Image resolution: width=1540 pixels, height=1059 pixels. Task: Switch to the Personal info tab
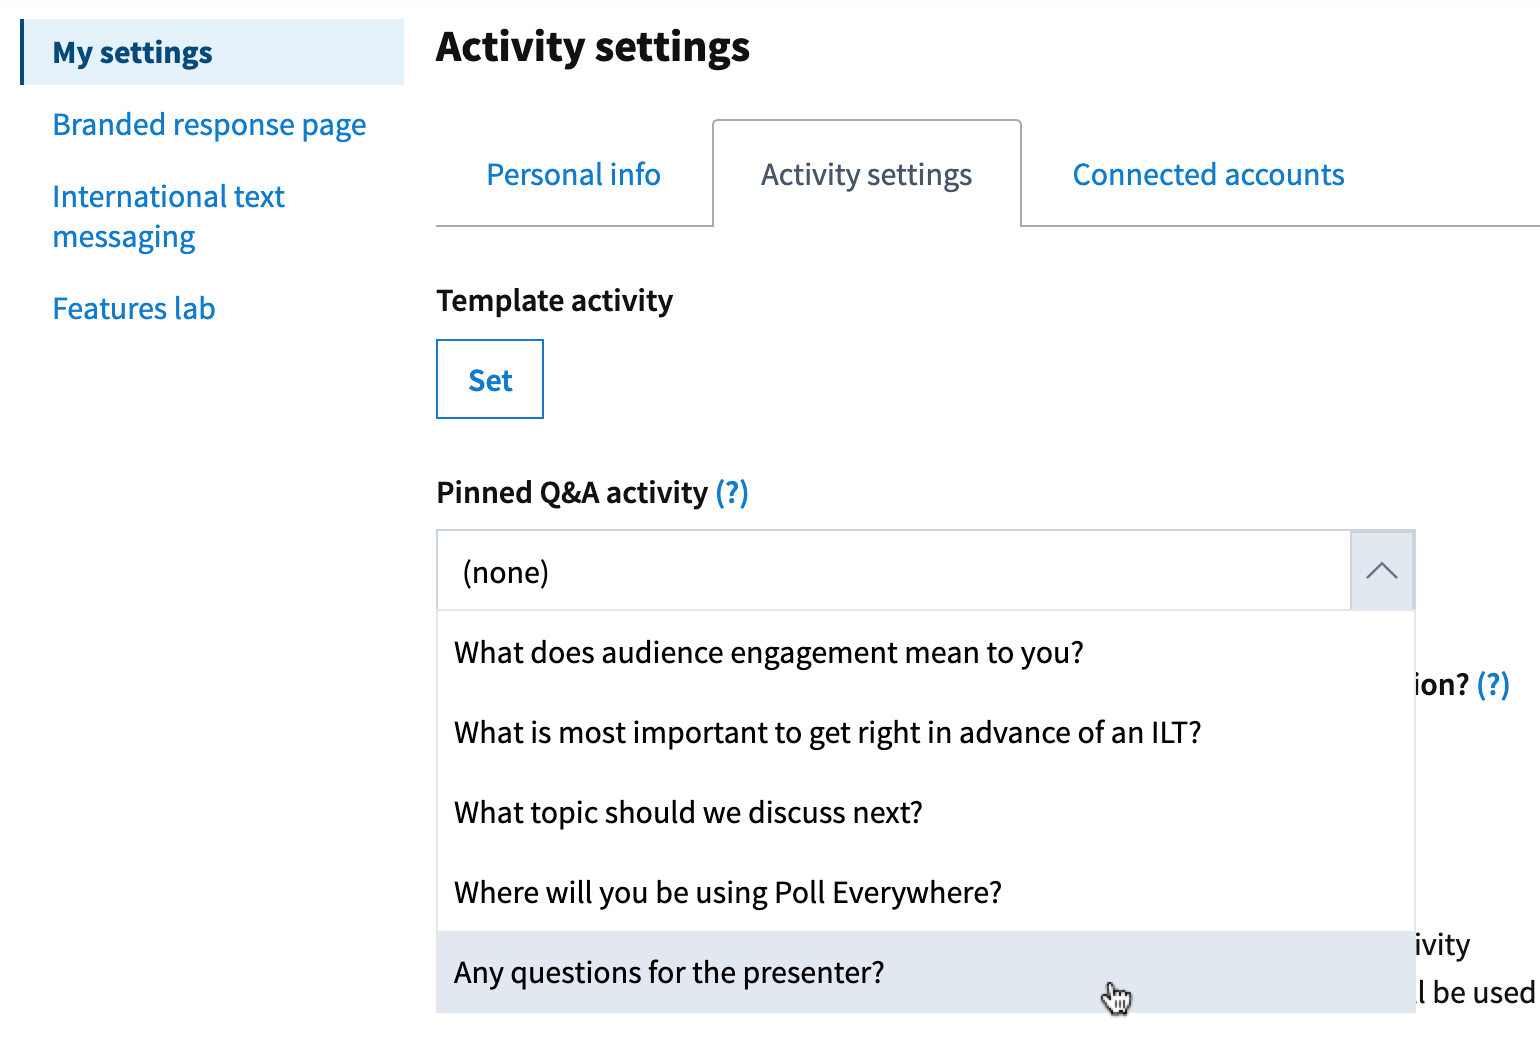(x=574, y=175)
